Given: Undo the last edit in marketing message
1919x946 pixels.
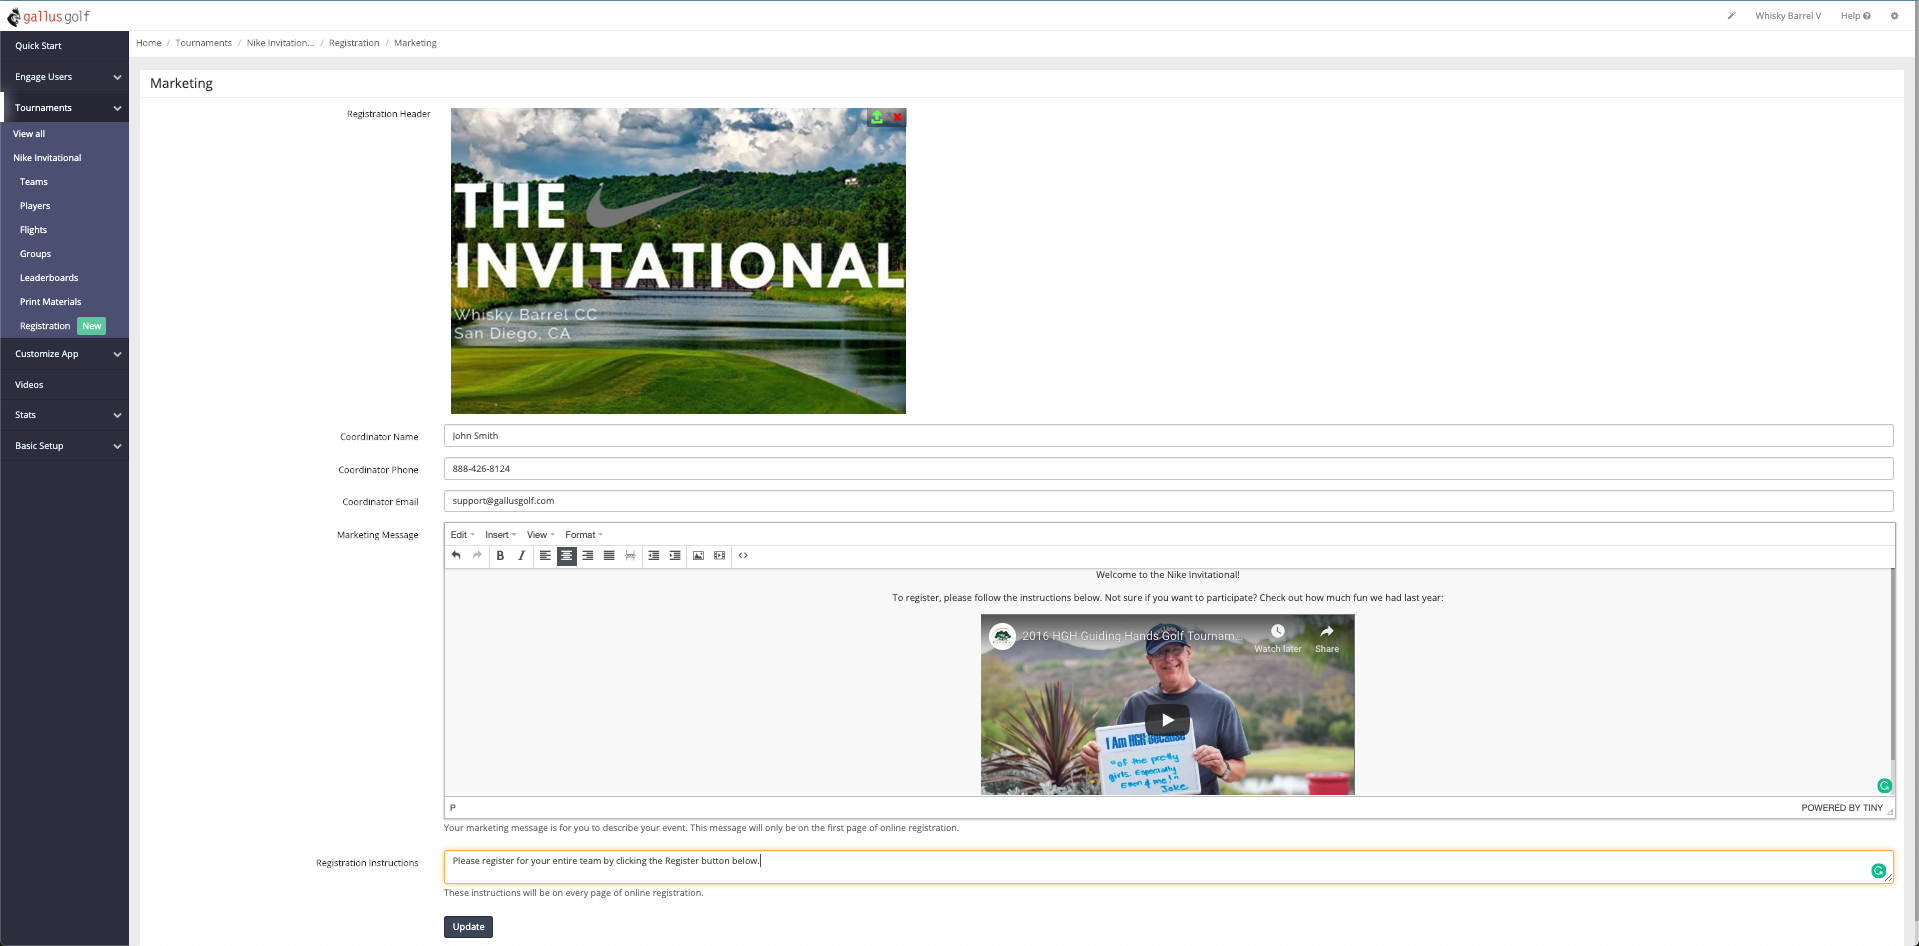Looking at the screenshot, I should [x=456, y=556].
